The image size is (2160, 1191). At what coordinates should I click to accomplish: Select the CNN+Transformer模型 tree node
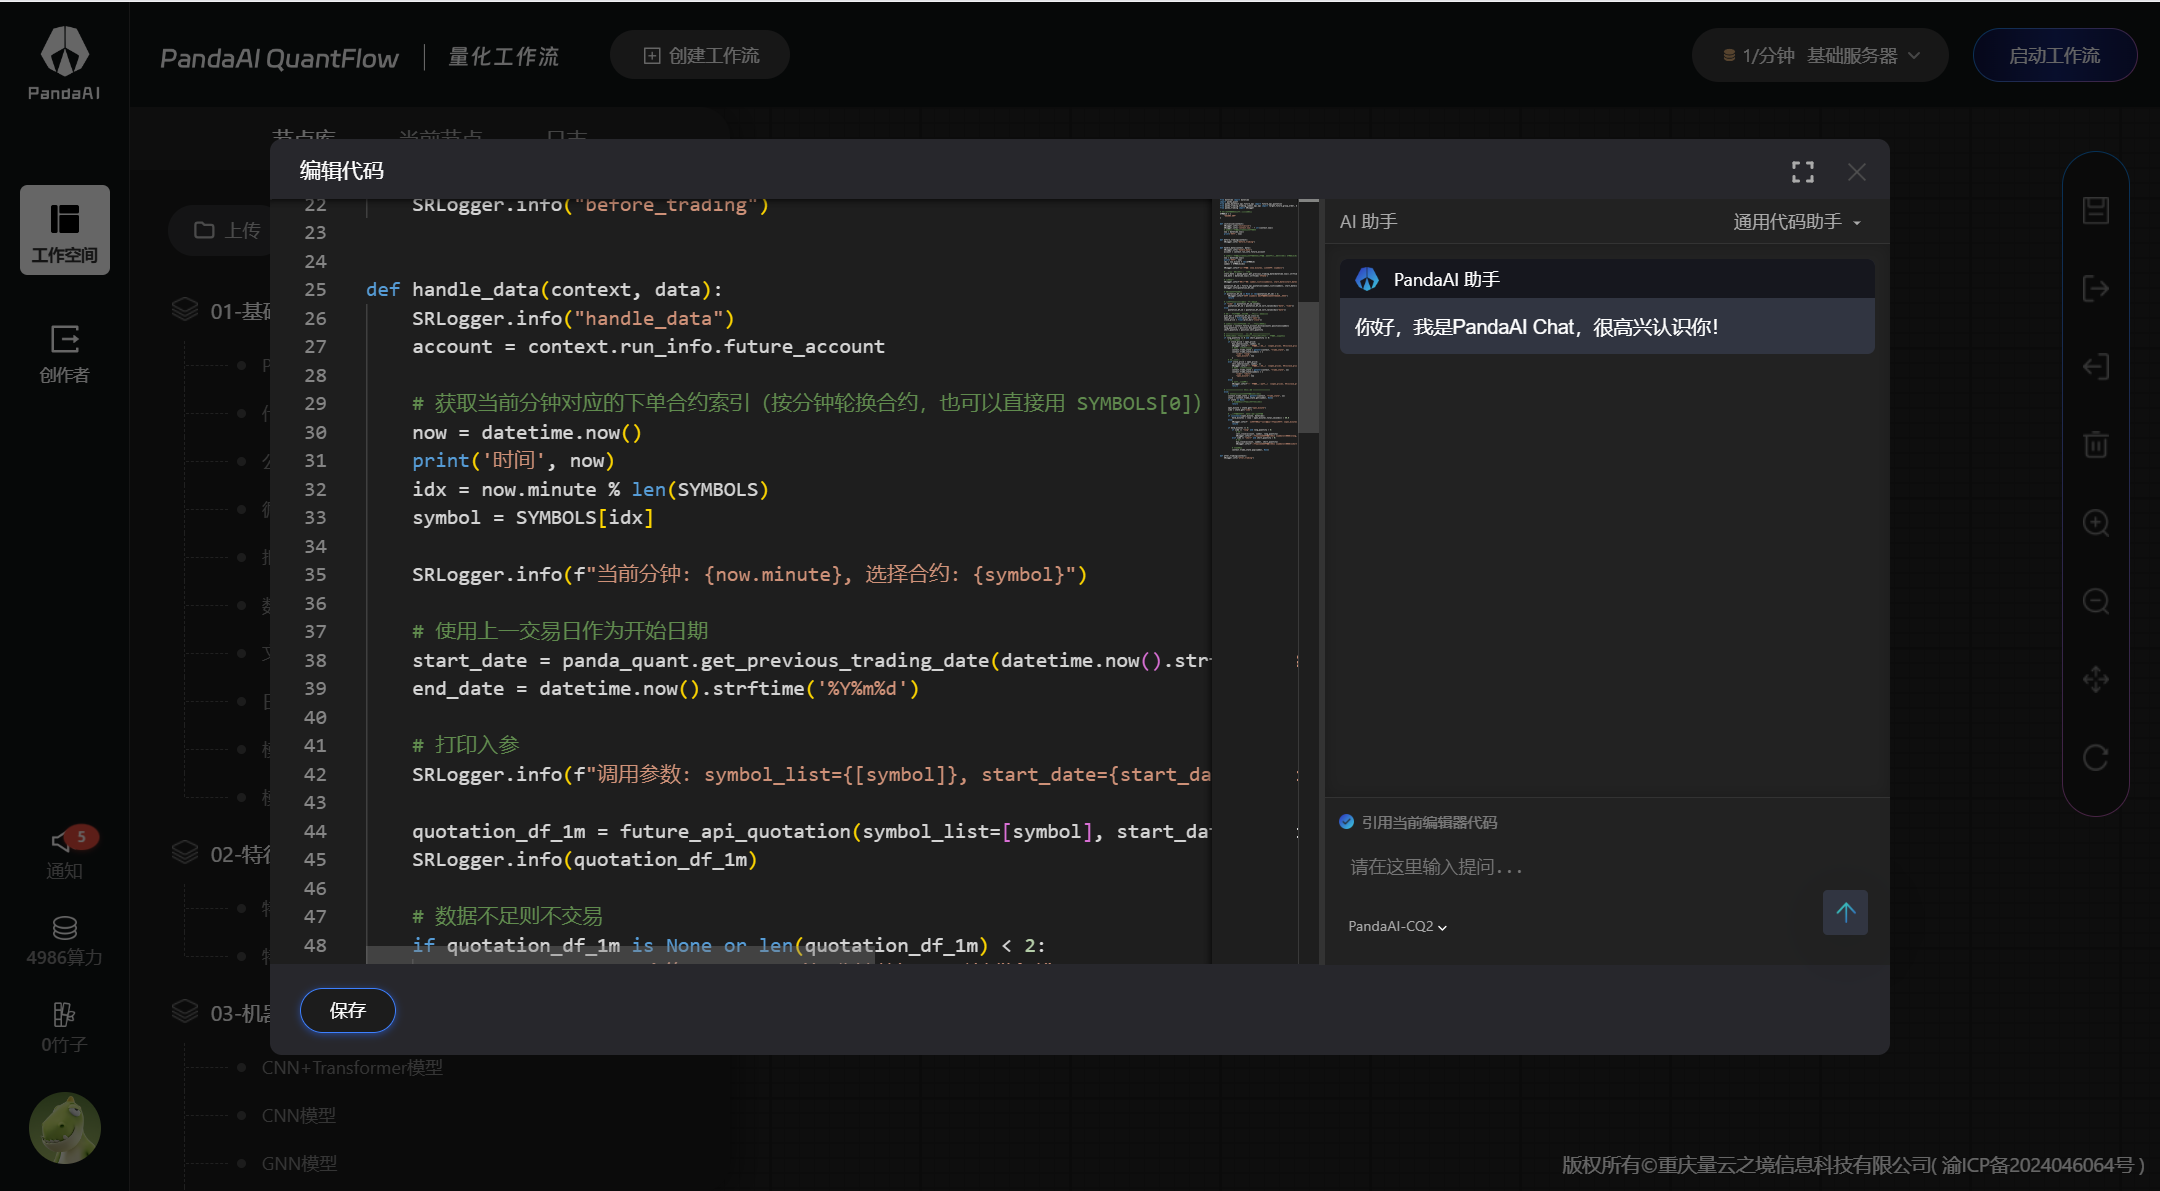coord(352,1068)
